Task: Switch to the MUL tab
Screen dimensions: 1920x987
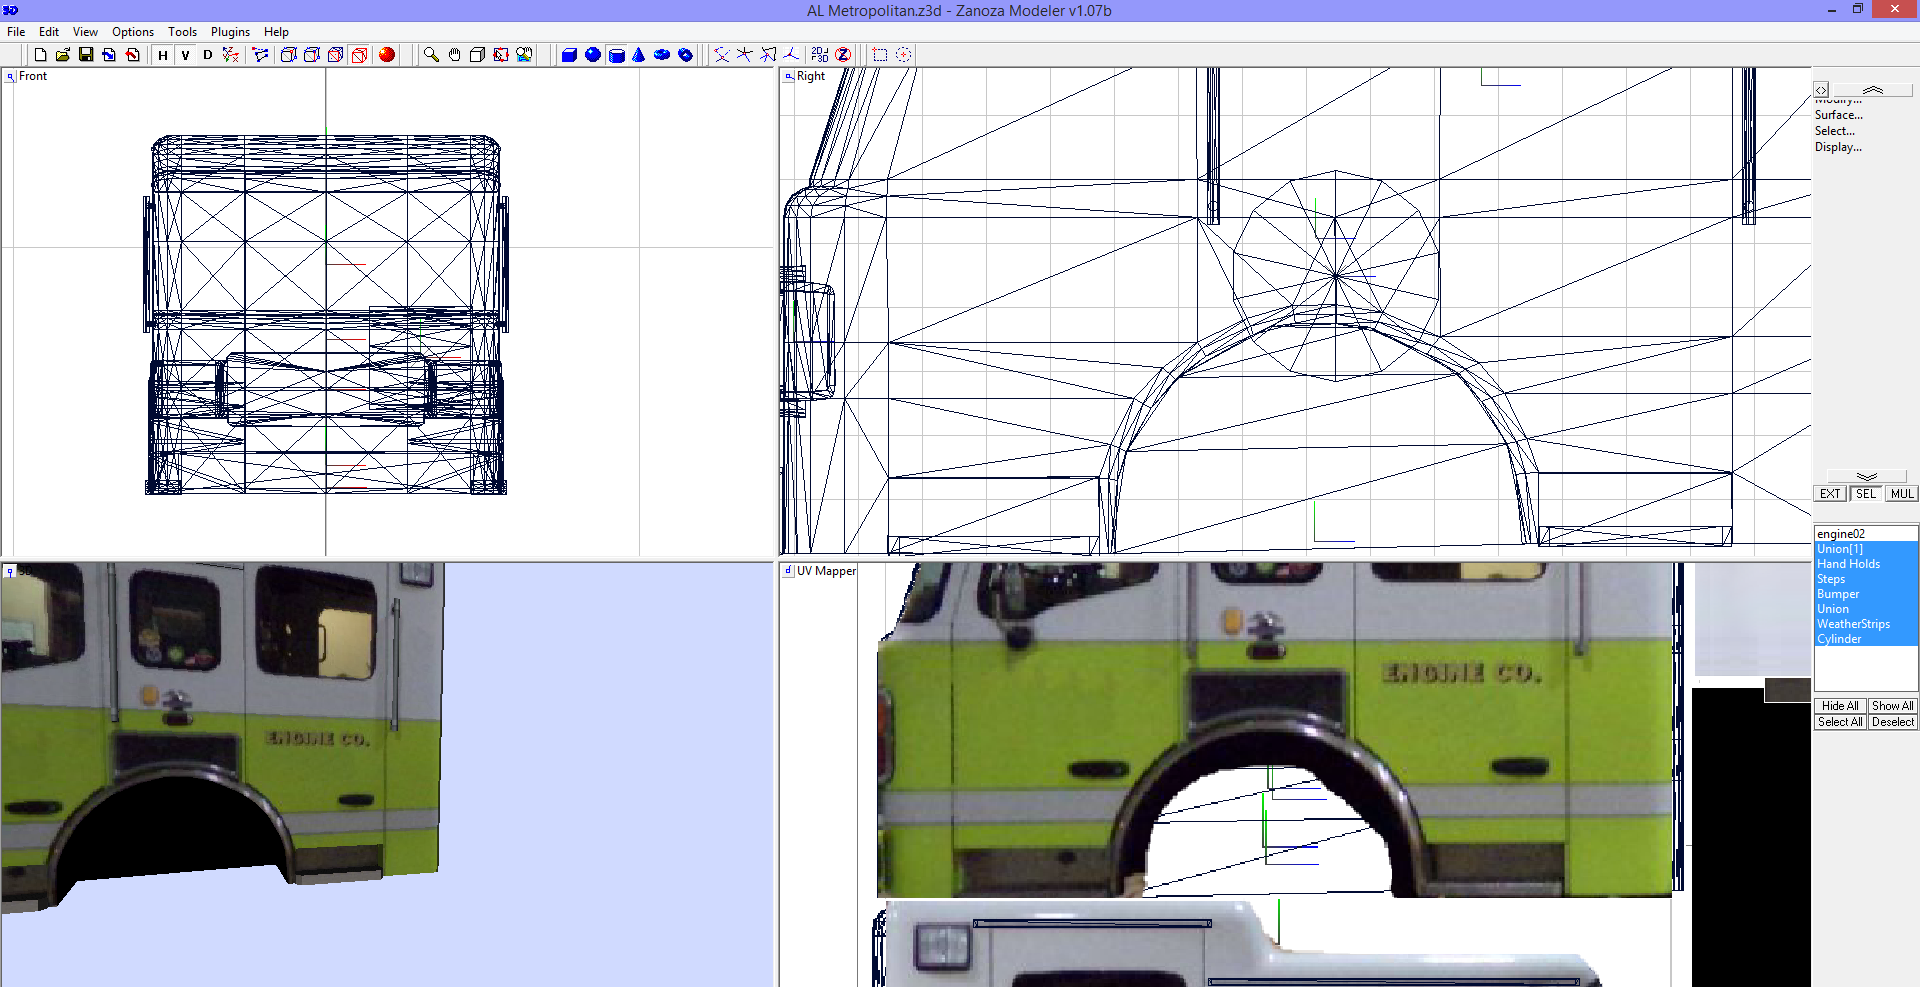Action: click(1901, 493)
